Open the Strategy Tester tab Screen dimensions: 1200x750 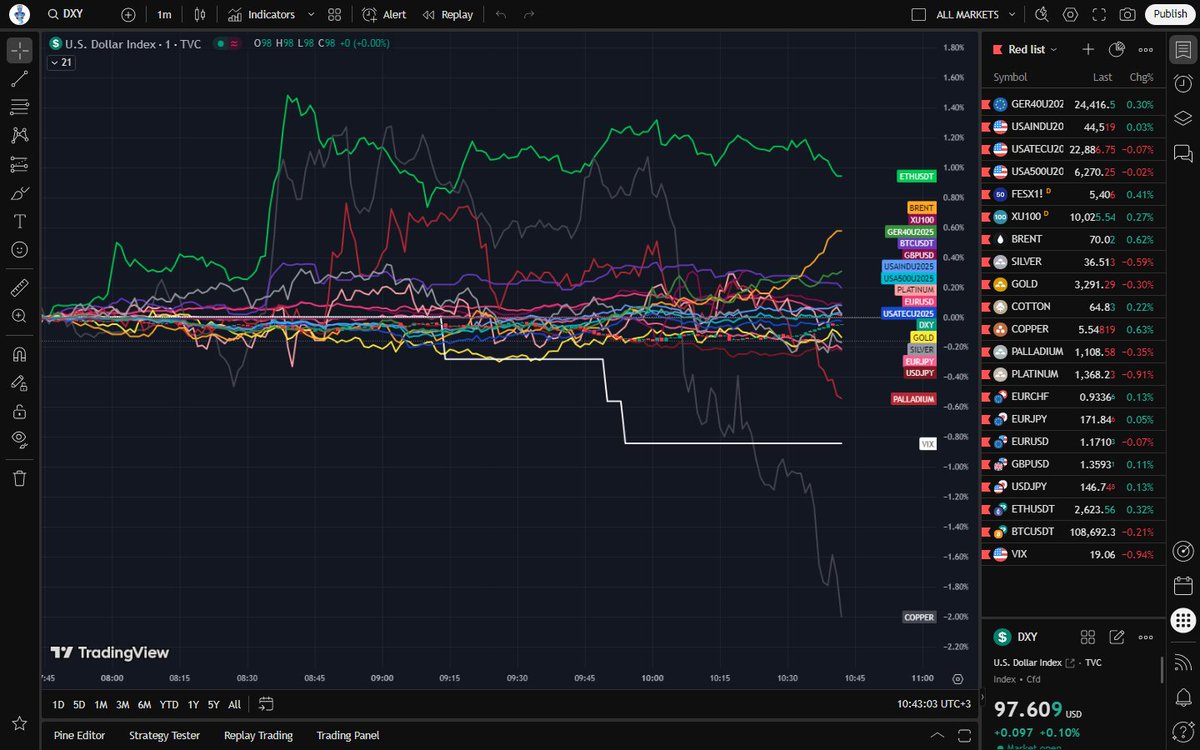(164, 735)
